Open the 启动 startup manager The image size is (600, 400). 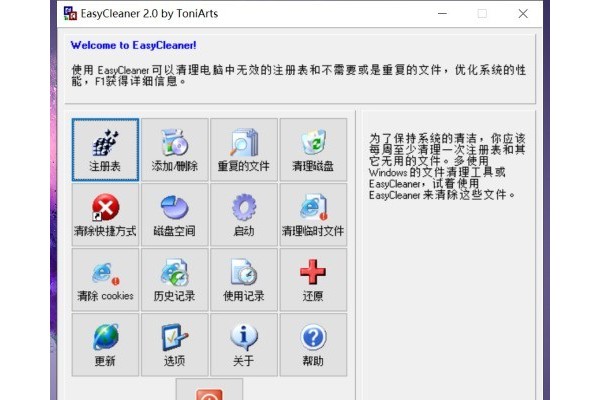click(x=244, y=215)
